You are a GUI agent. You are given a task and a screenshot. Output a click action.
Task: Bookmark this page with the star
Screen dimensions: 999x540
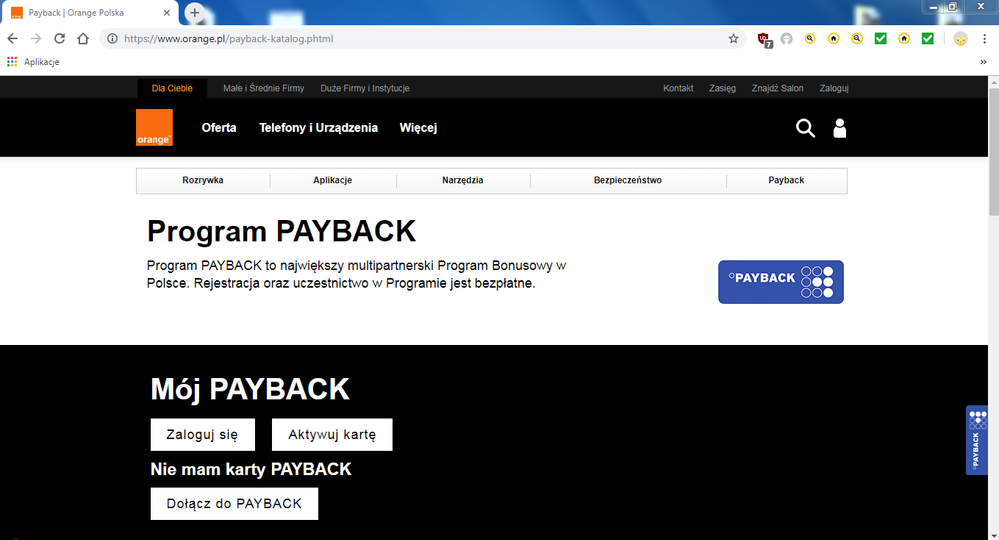733,39
